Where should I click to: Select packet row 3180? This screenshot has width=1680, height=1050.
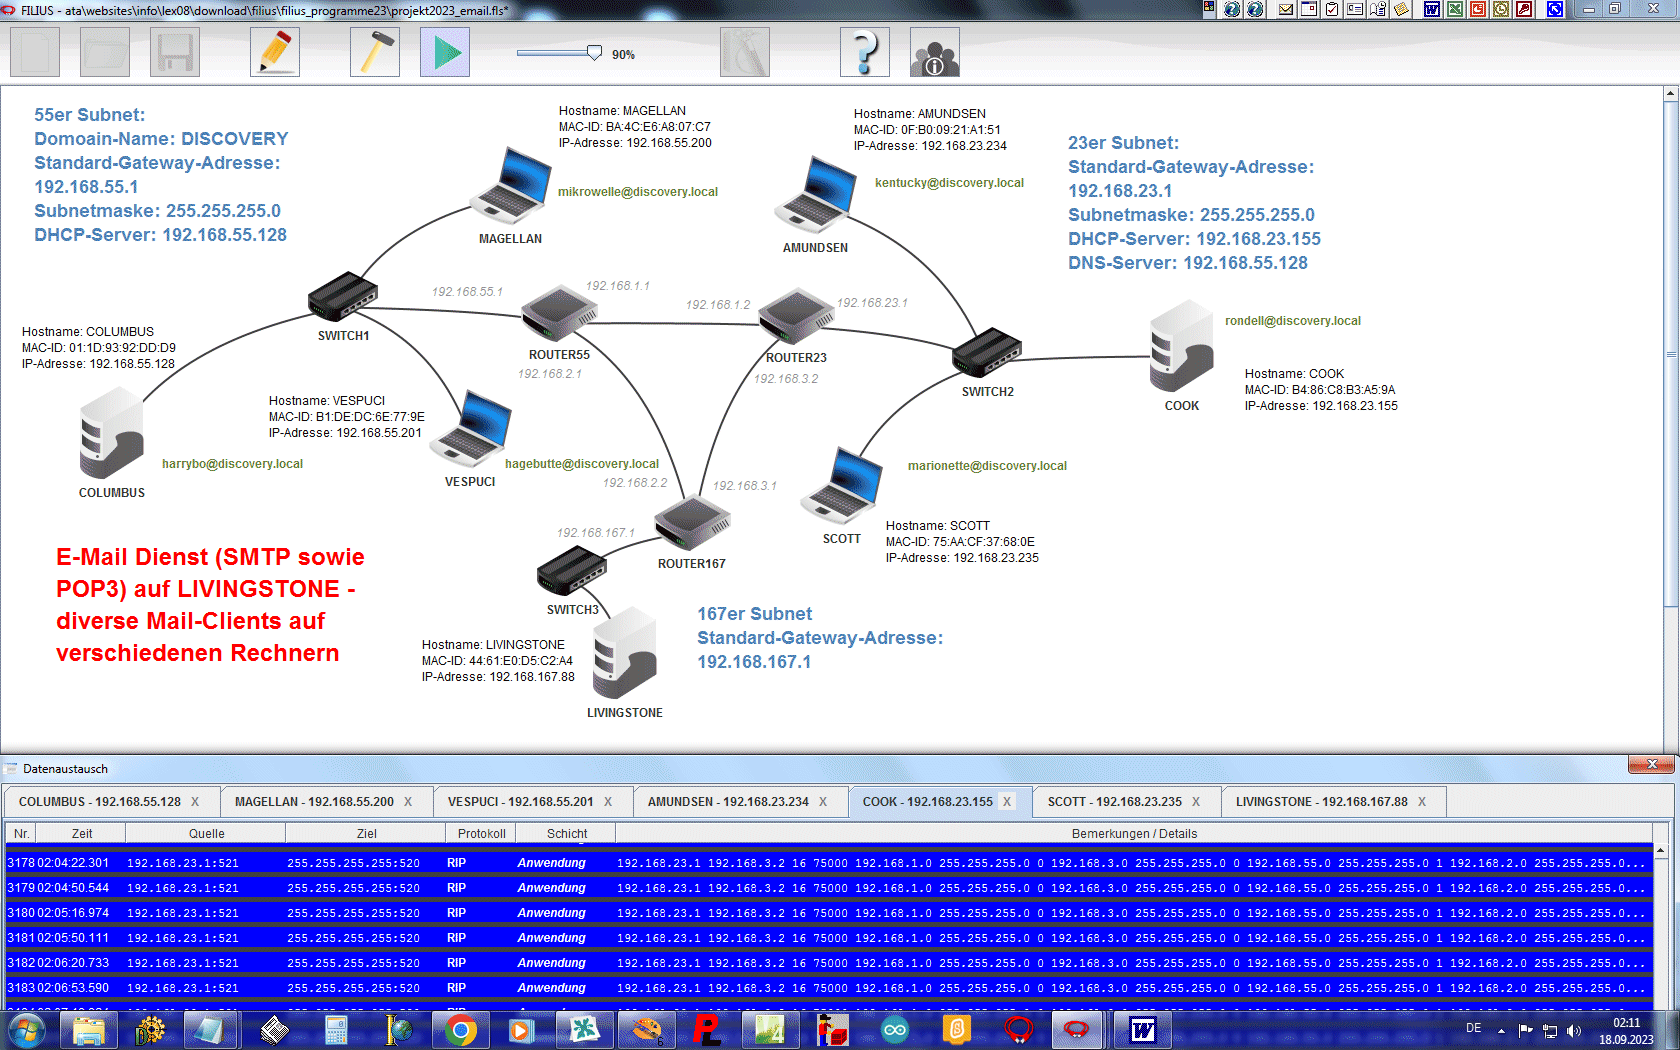828,913
